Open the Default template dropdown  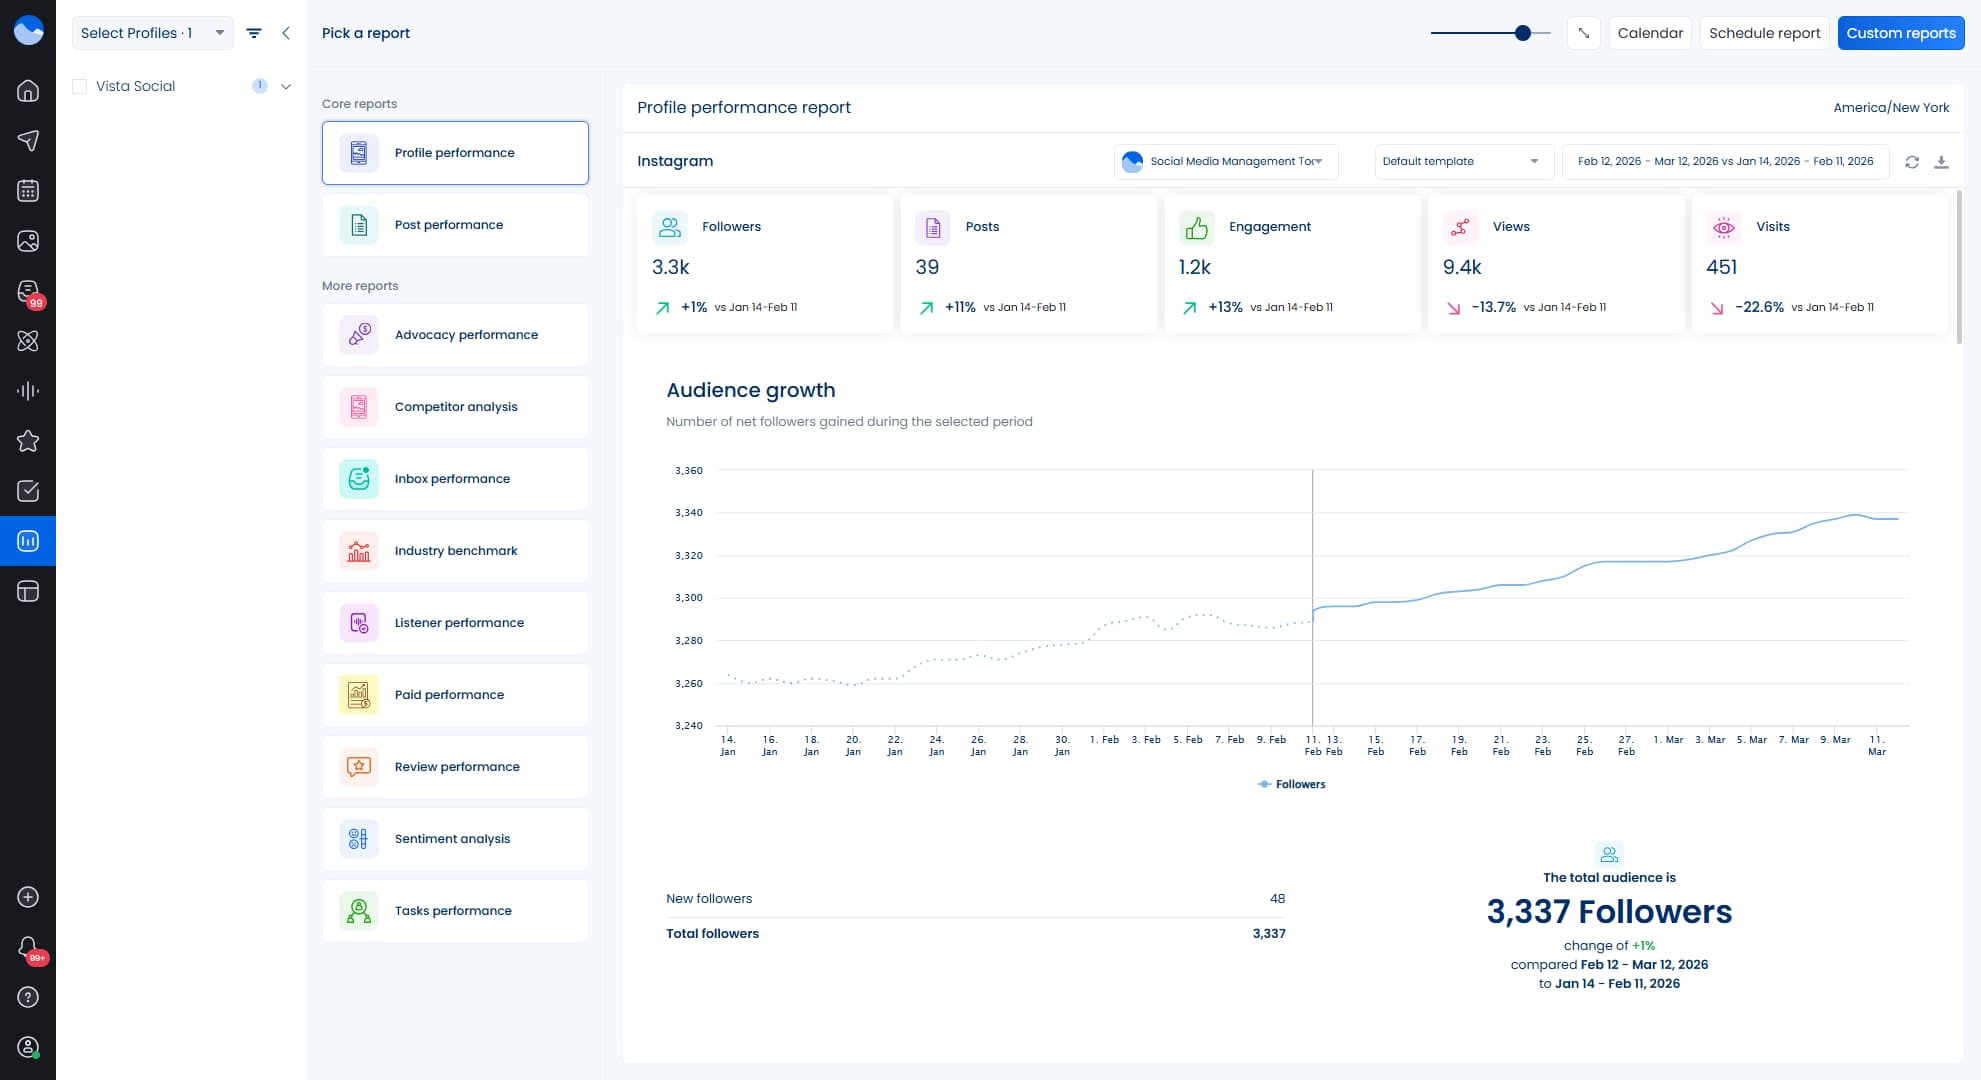(1463, 161)
